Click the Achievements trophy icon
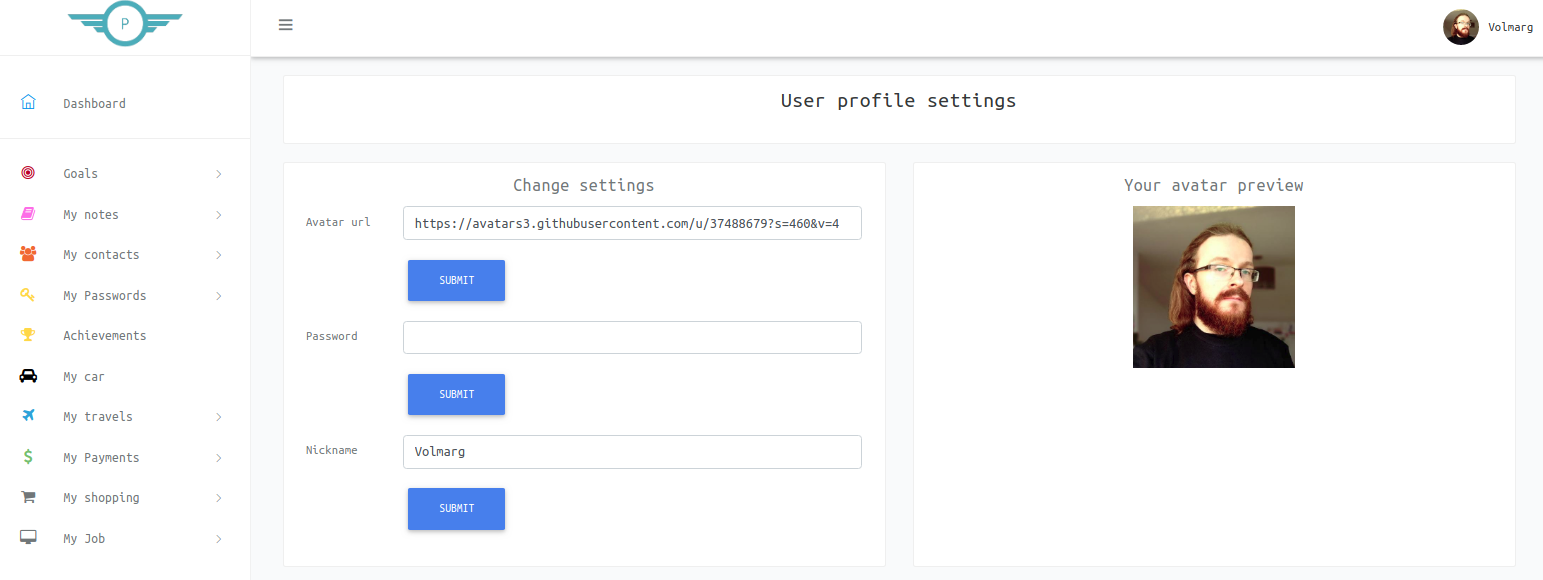1543x580 pixels. pos(28,335)
